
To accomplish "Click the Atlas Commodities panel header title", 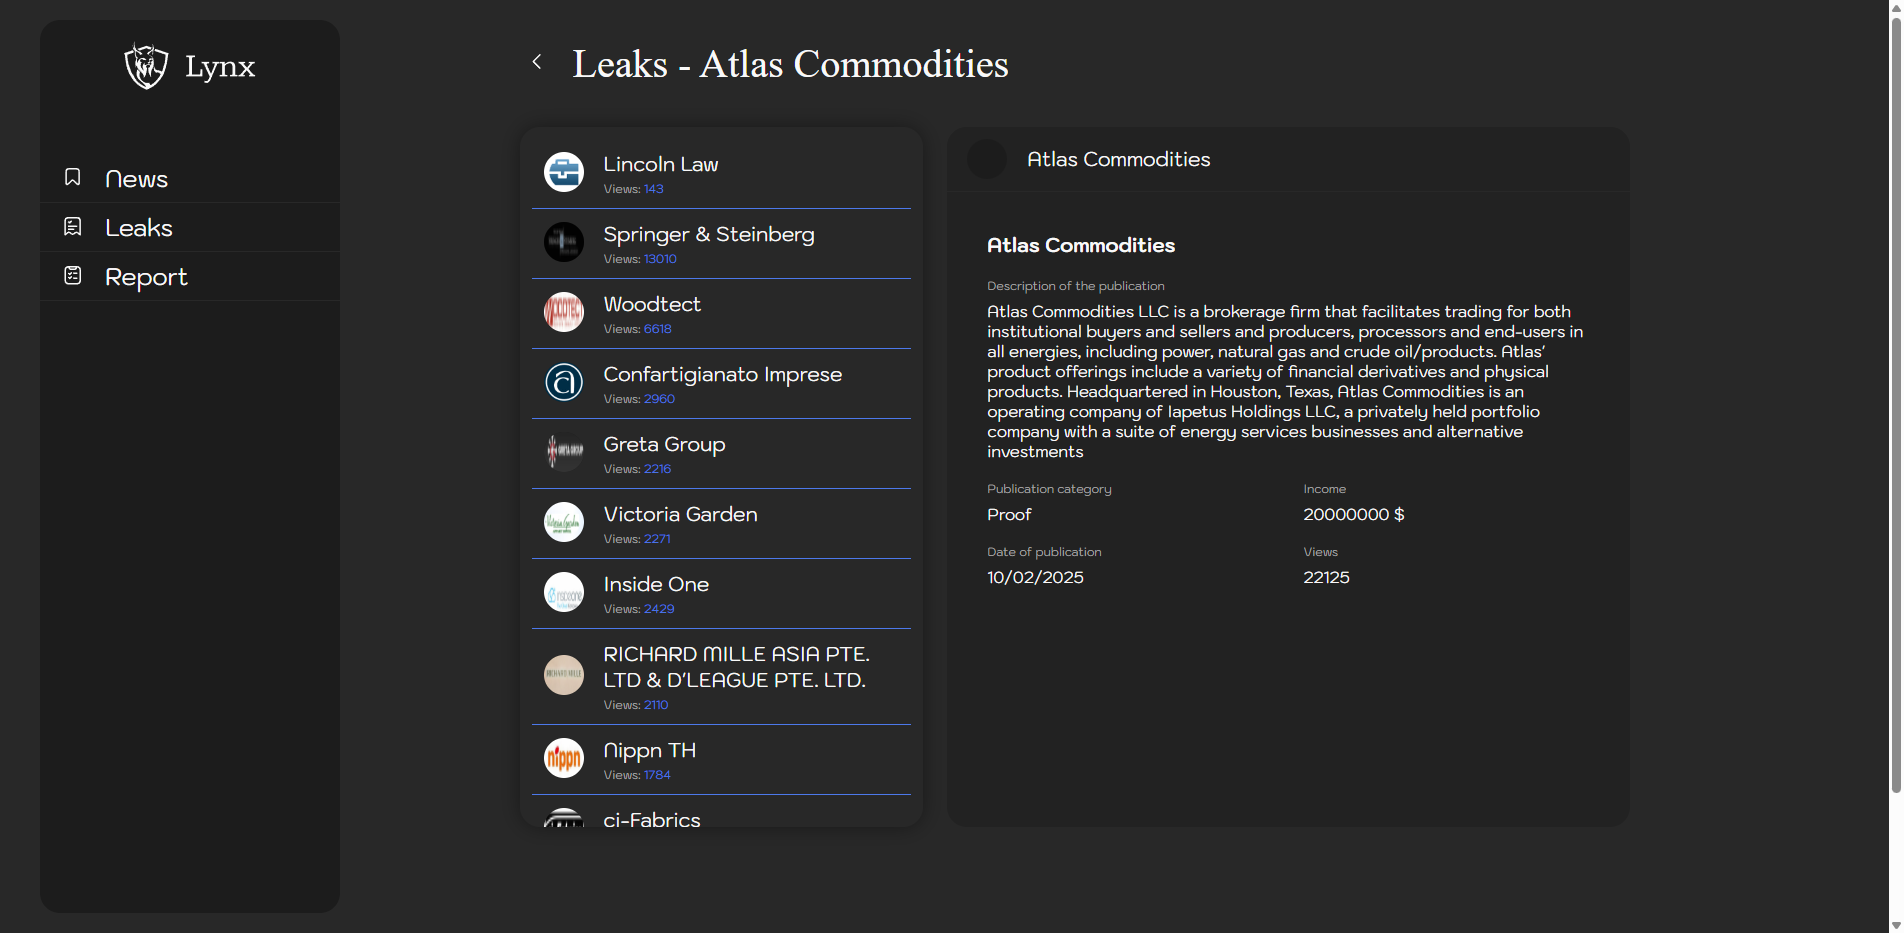I will coord(1118,159).
